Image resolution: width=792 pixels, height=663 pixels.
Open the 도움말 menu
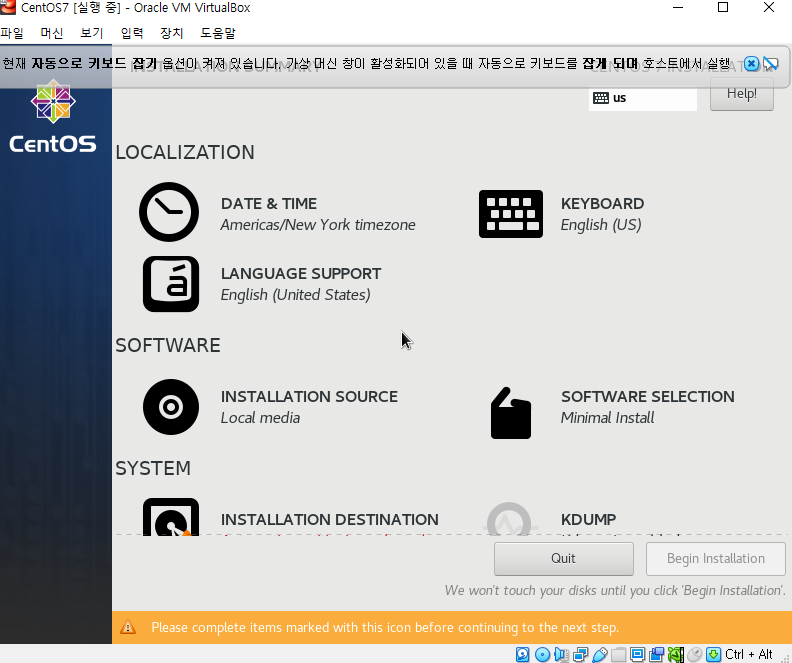[x=218, y=33]
